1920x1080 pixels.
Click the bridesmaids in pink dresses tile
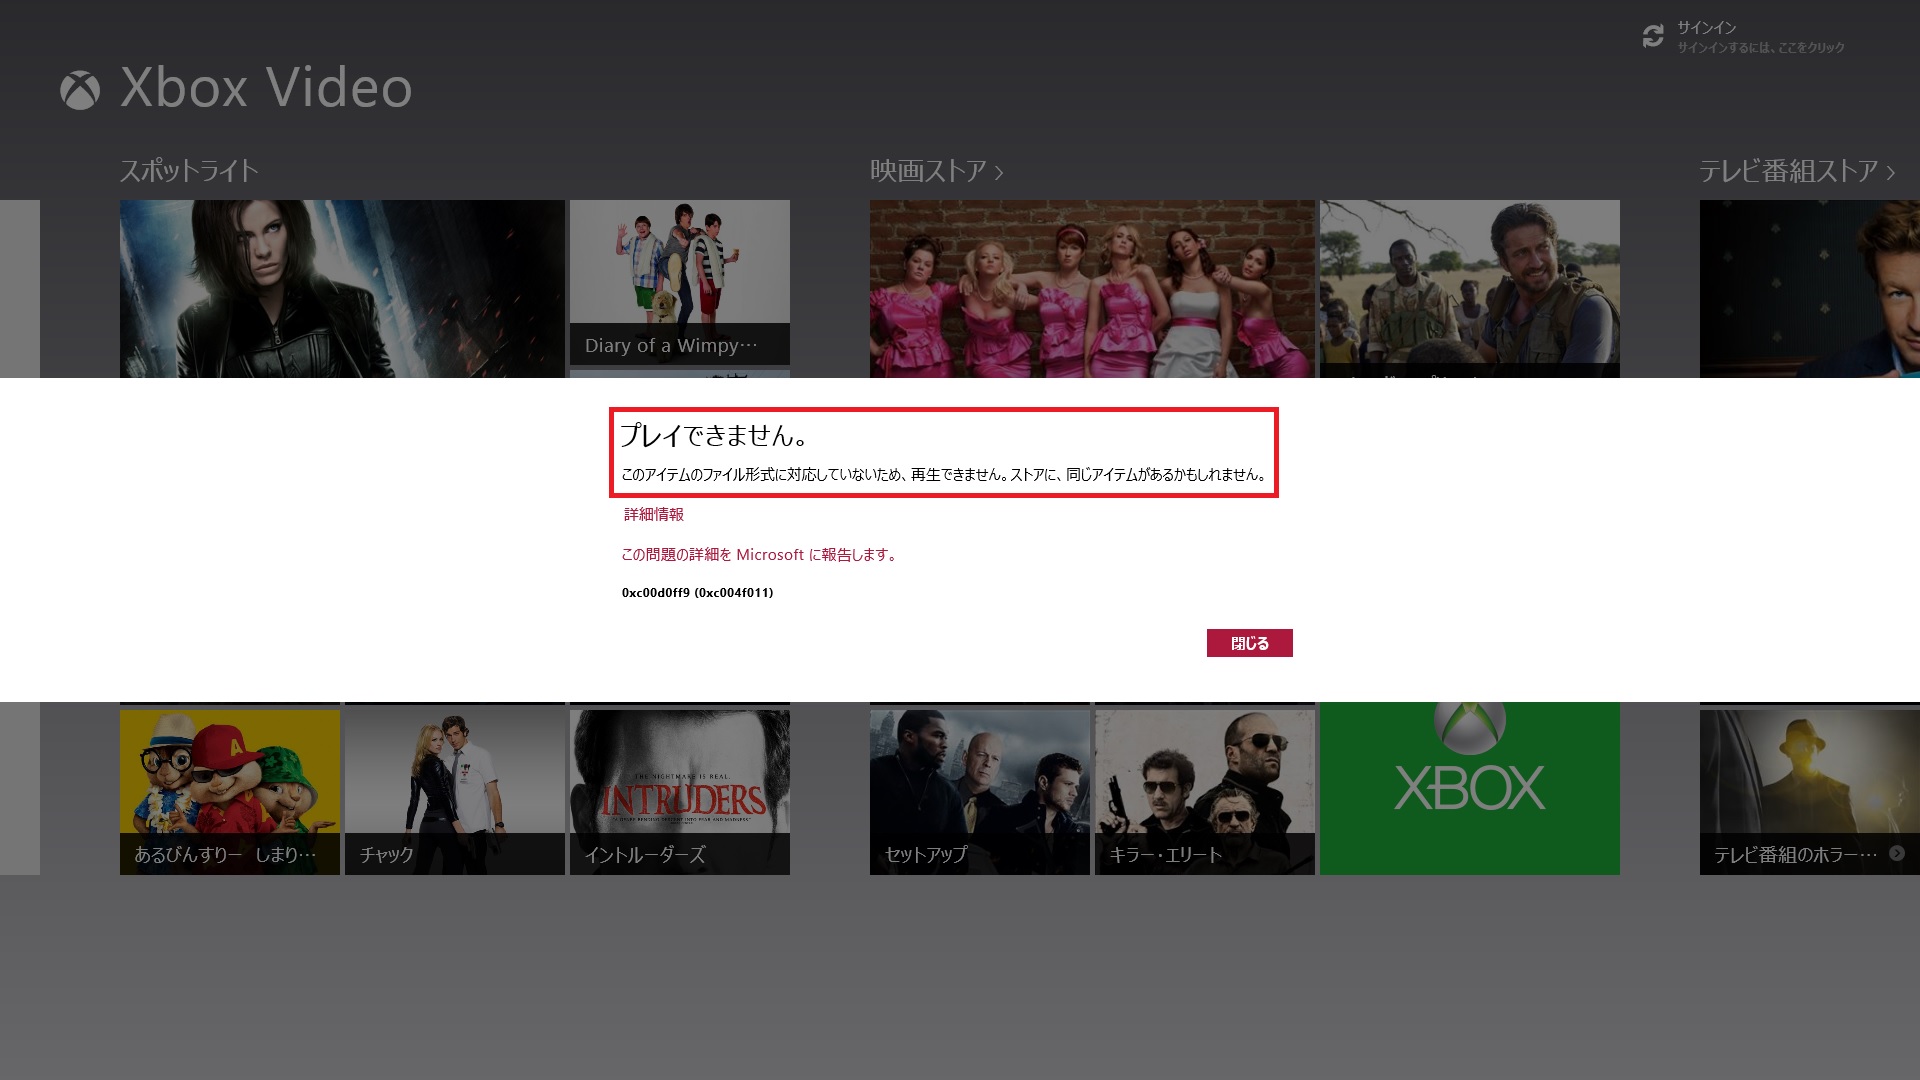click(1091, 288)
